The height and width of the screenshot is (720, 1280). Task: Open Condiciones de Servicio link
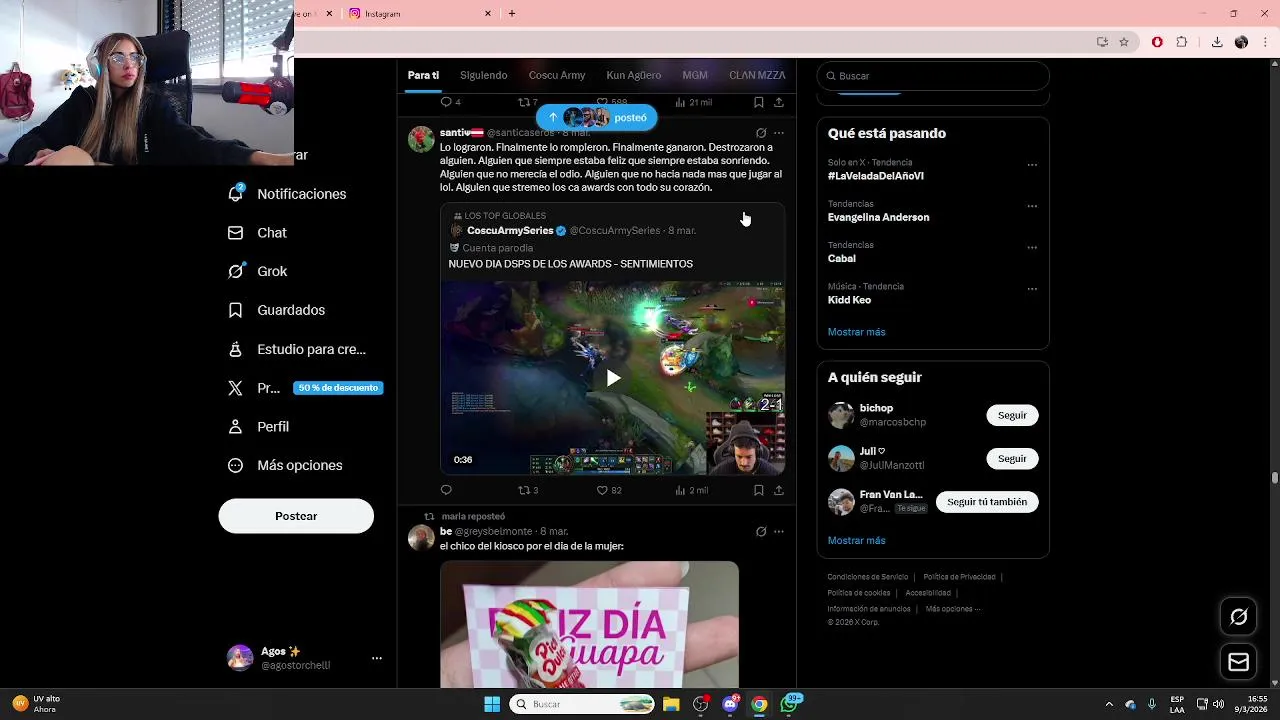[868, 577]
